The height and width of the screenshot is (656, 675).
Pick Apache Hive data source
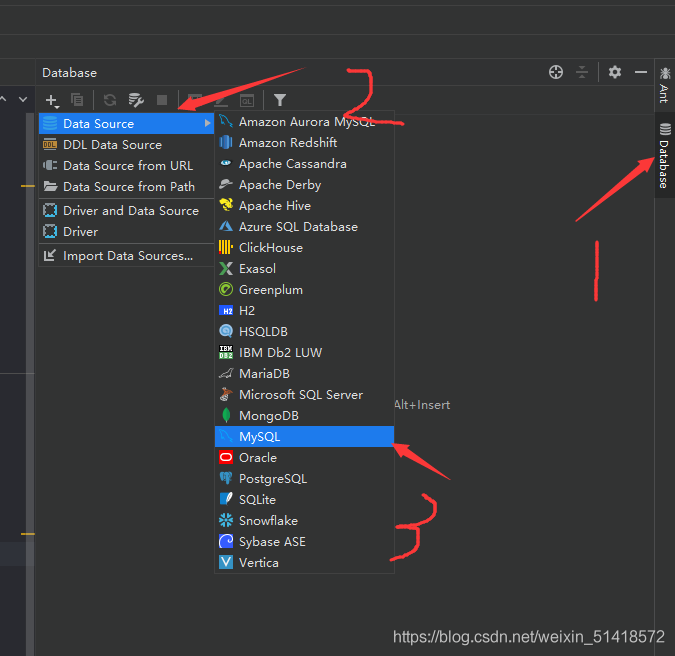coord(304,206)
